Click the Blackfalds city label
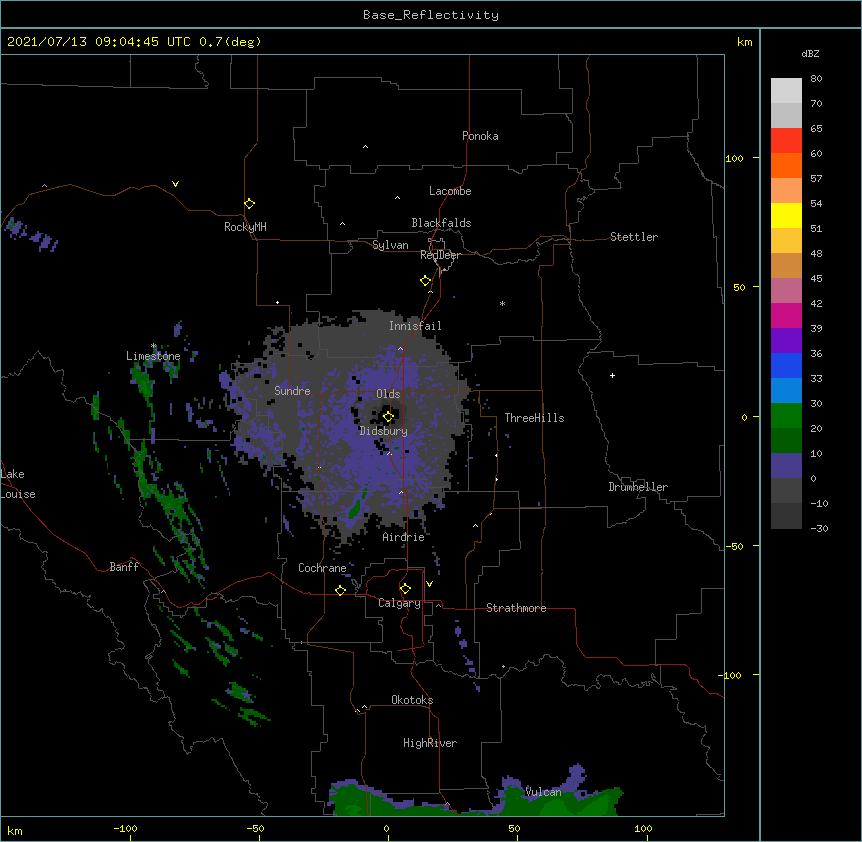The height and width of the screenshot is (842, 862). (441, 223)
